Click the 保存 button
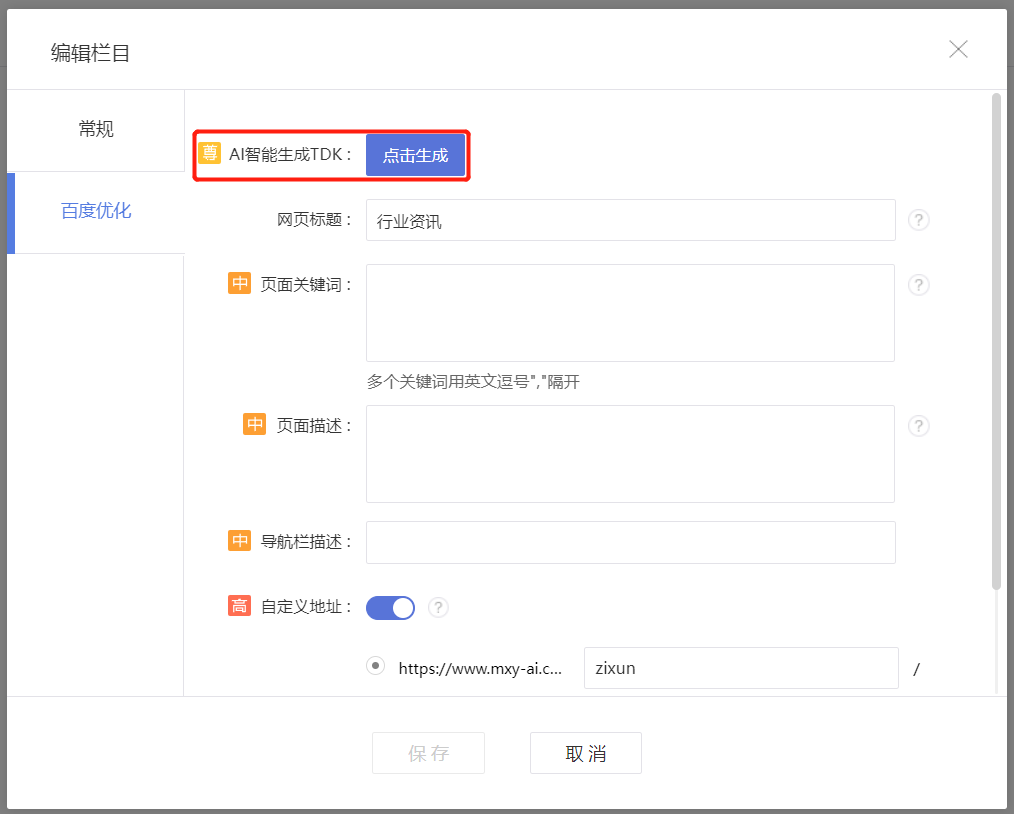This screenshot has height=814, width=1014. pyautogui.click(x=428, y=753)
